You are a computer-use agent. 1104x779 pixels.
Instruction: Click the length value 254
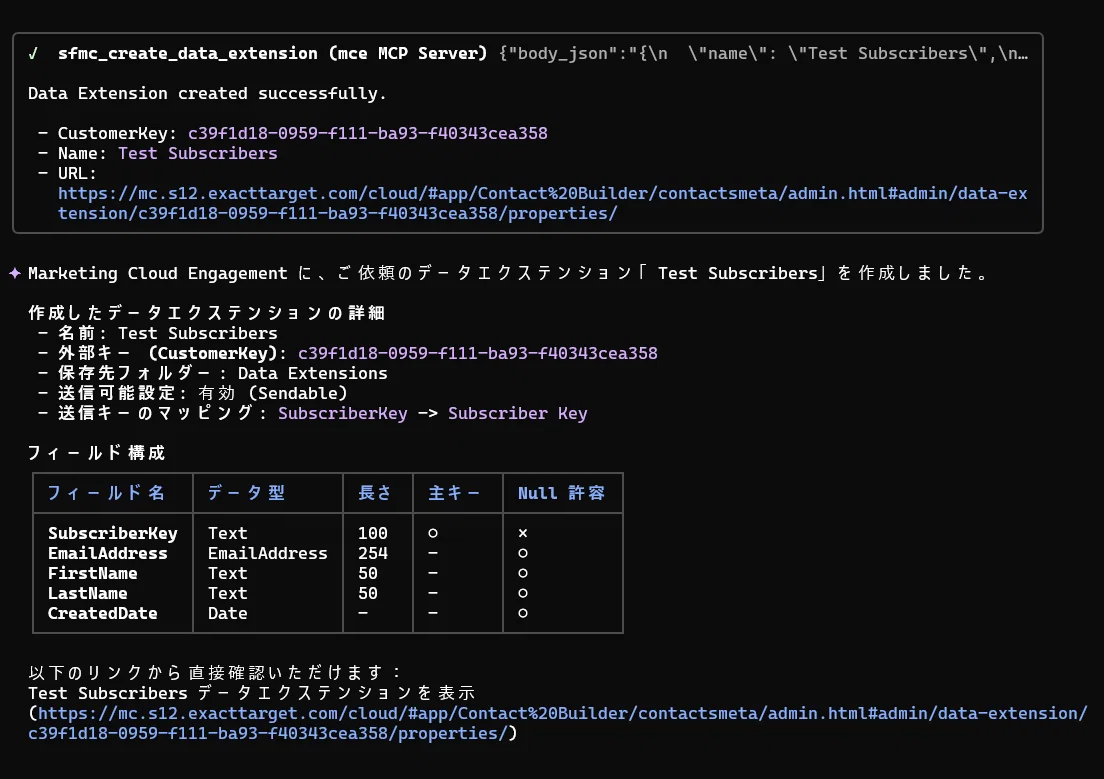click(x=372, y=554)
